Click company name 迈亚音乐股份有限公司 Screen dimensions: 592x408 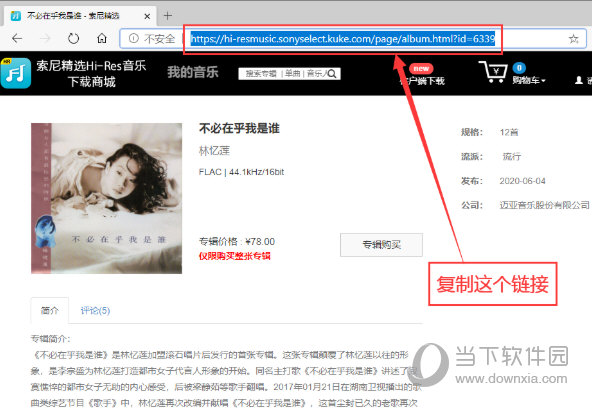tap(544, 205)
